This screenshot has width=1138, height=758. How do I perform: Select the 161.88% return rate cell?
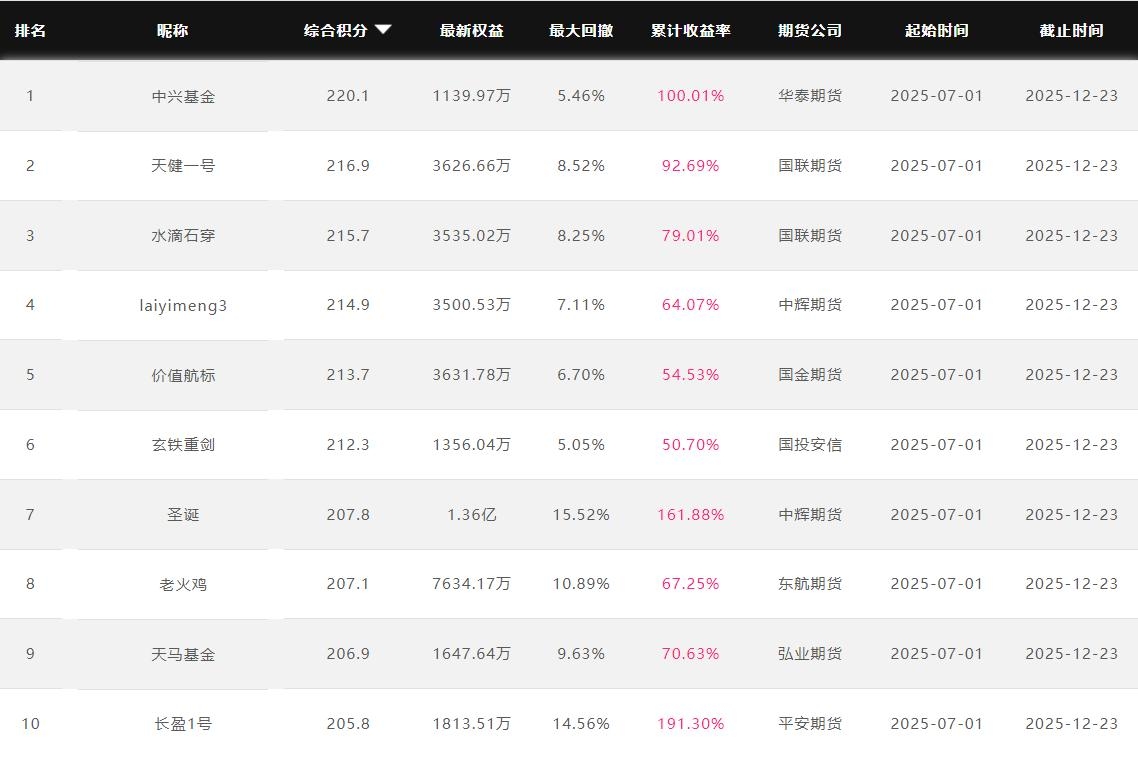coord(690,515)
